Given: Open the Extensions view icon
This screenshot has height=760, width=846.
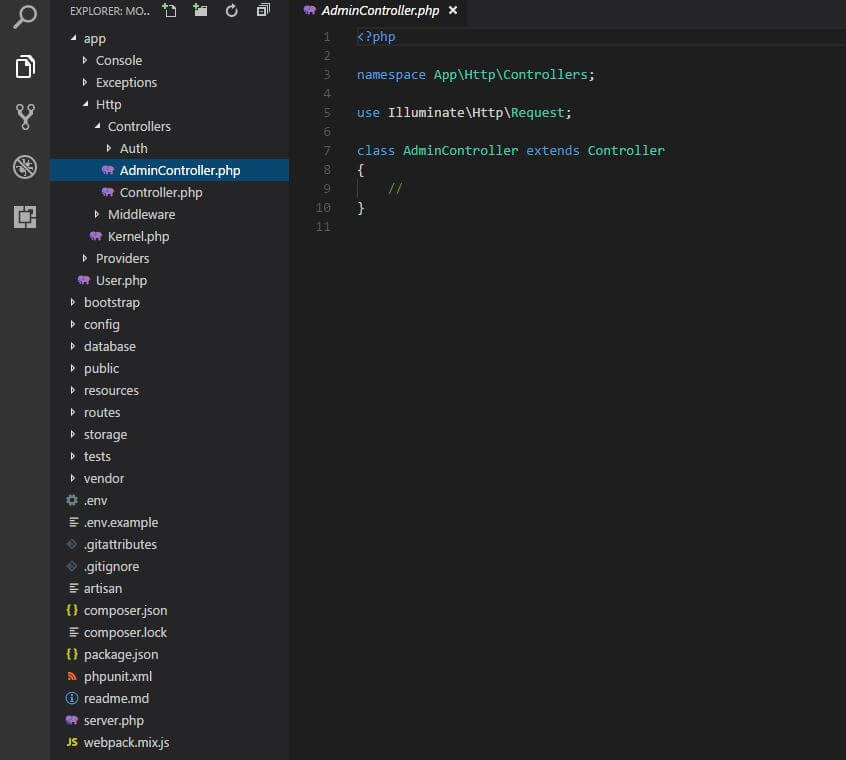Looking at the screenshot, I should [x=25, y=217].
